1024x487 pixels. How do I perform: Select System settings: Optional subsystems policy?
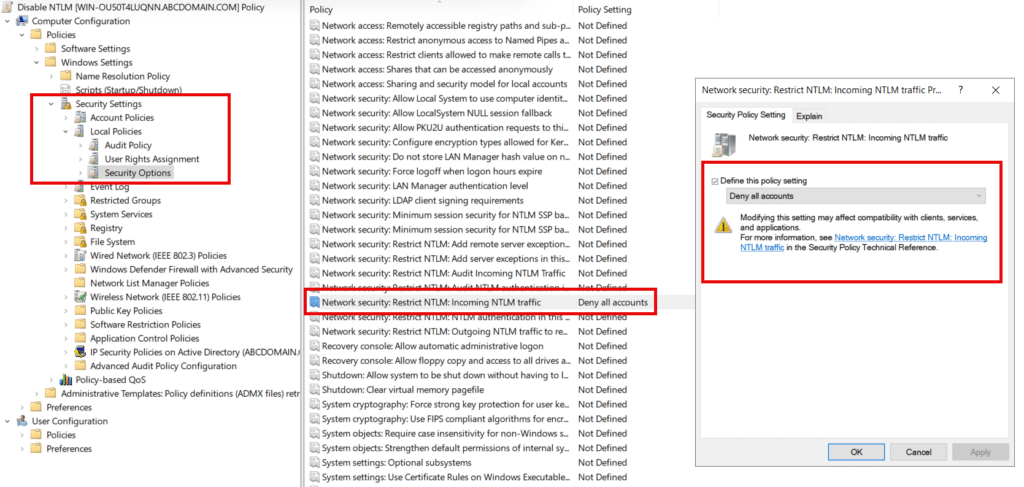click(x=396, y=463)
